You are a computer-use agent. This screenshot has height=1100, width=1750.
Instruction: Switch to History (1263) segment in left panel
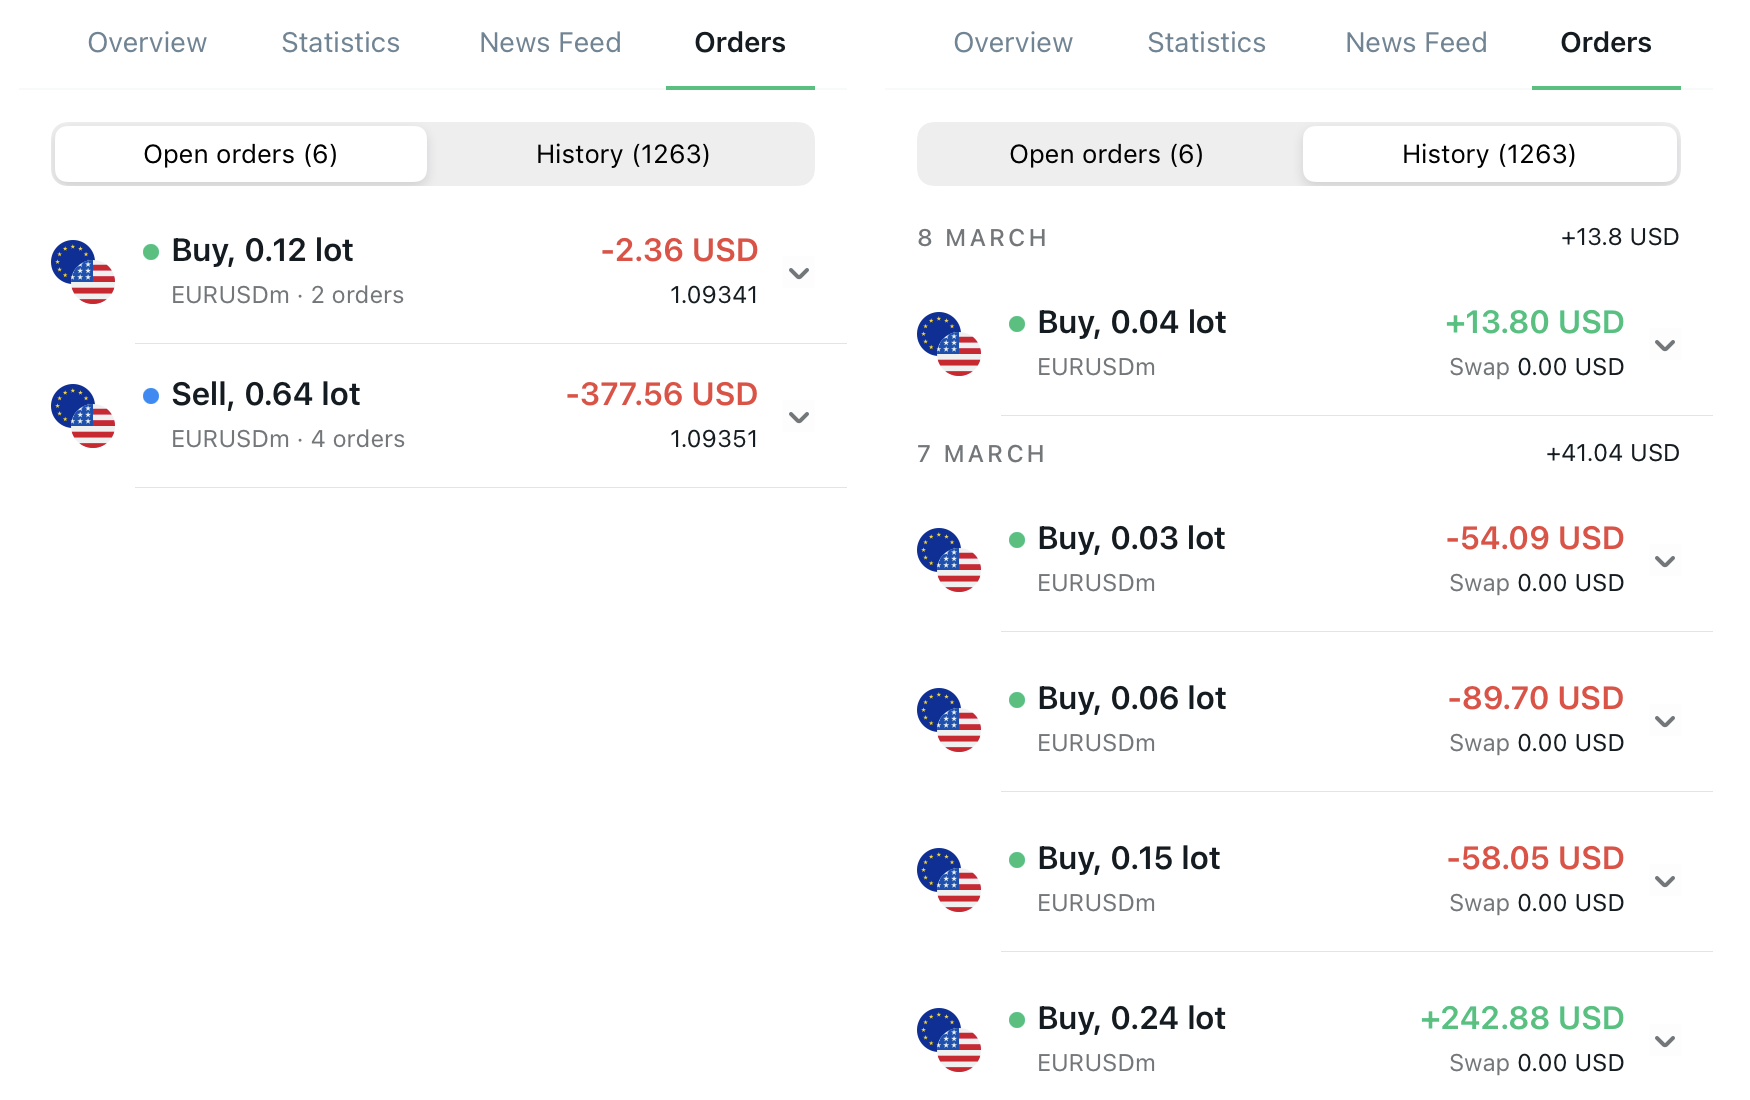point(623,154)
